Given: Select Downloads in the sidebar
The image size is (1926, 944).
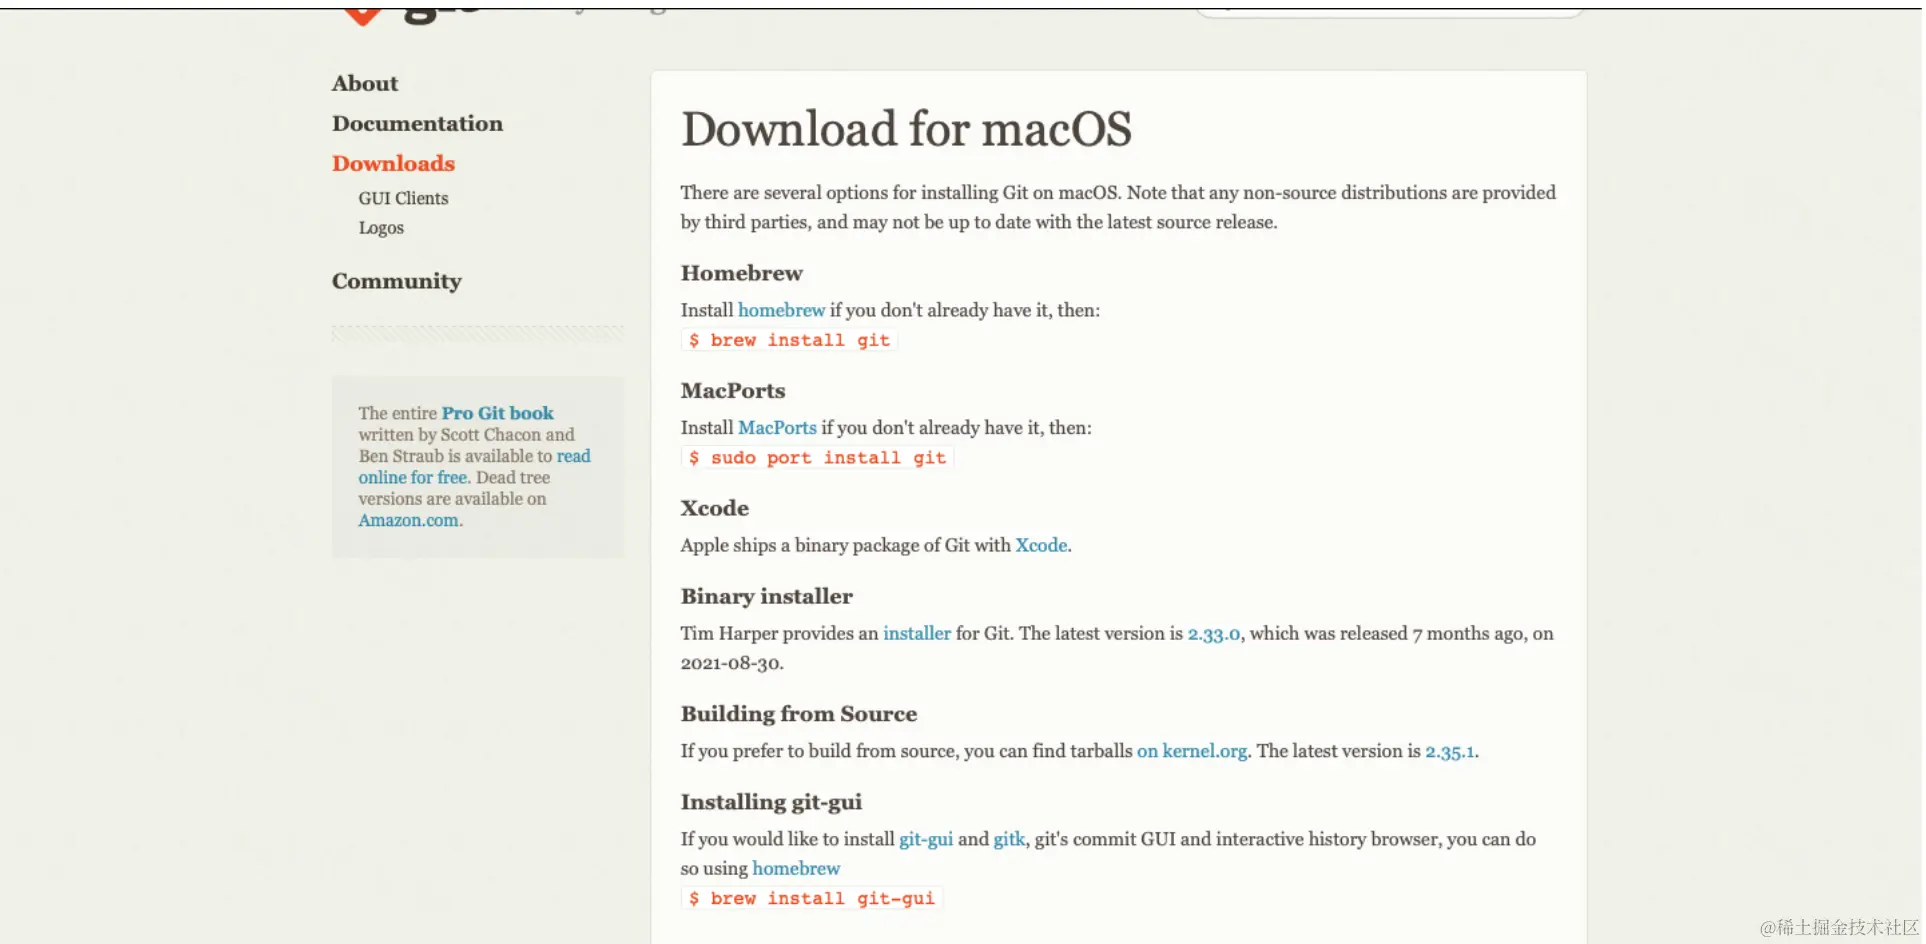Looking at the screenshot, I should (x=393, y=163).
